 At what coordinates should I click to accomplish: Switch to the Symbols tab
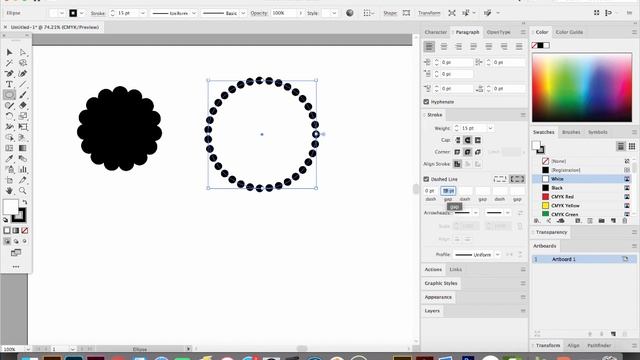[598, 132]
